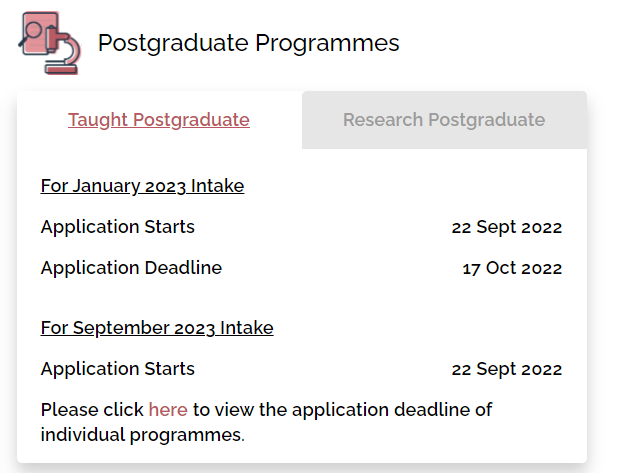Click the microscope icon beside Postgraduate Programmes

62,51
